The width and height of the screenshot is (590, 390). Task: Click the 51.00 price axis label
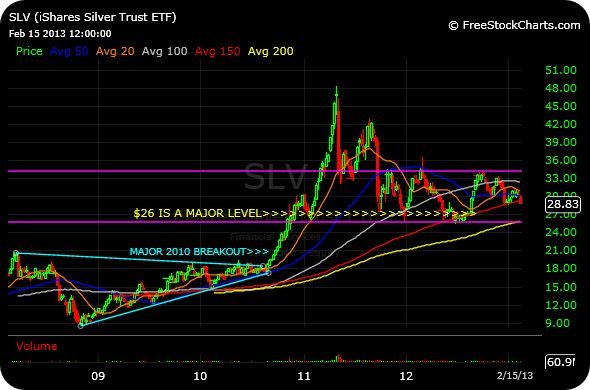(x=561, y=70)
